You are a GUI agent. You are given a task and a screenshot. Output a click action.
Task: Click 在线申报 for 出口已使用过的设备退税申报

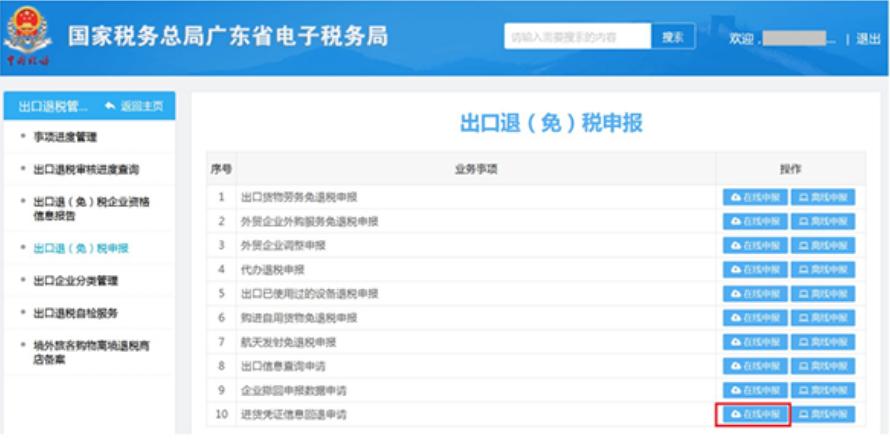[755, 294]
